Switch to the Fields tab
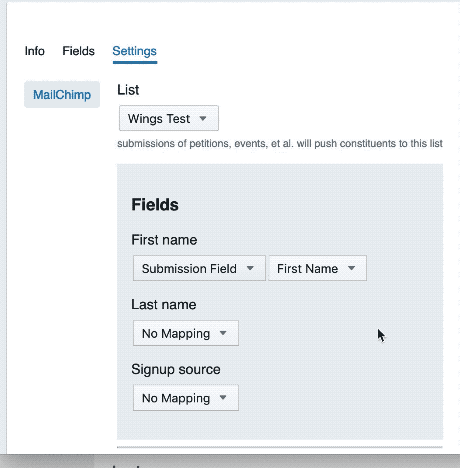The width and height of the screenshot is (460, 468). (x=79, y=51)
